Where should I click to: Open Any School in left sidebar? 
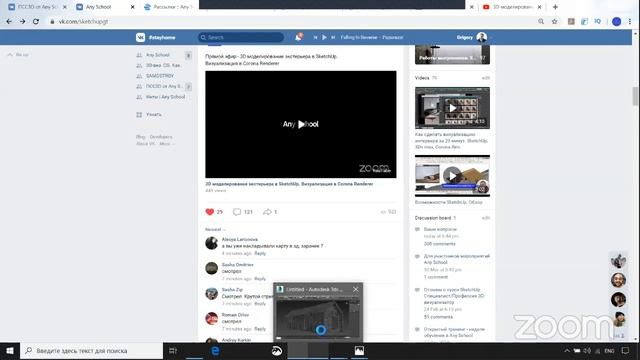point(158,55)
